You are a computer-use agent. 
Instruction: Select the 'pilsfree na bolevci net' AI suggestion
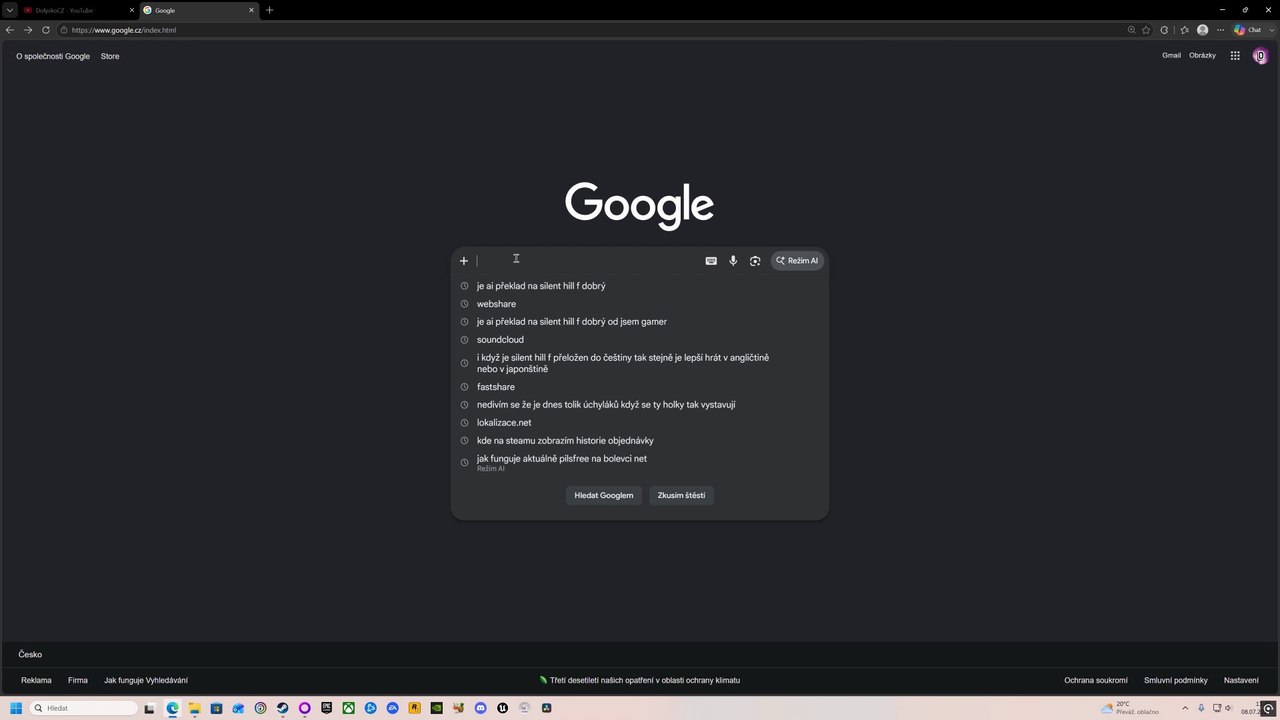click(640, 462)
